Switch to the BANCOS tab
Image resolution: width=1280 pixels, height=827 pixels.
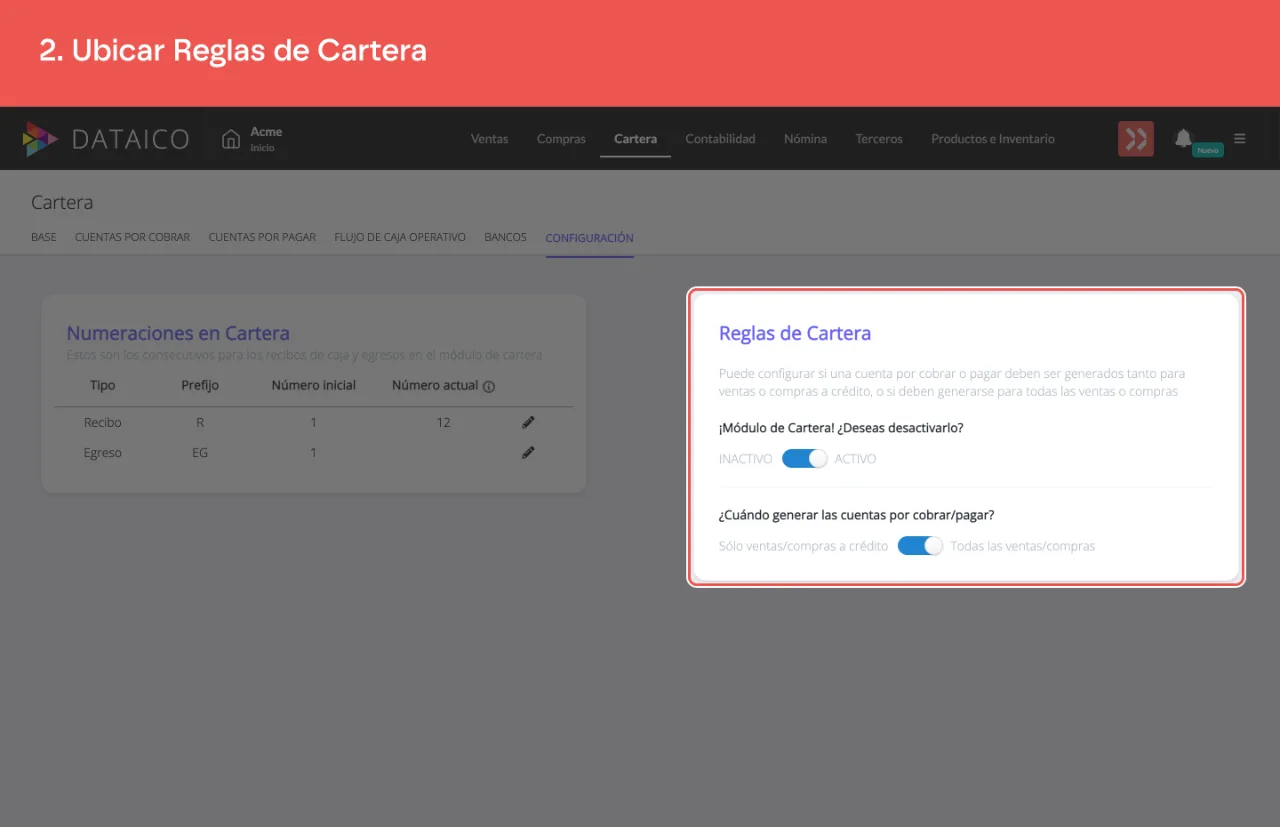point(505,238)
